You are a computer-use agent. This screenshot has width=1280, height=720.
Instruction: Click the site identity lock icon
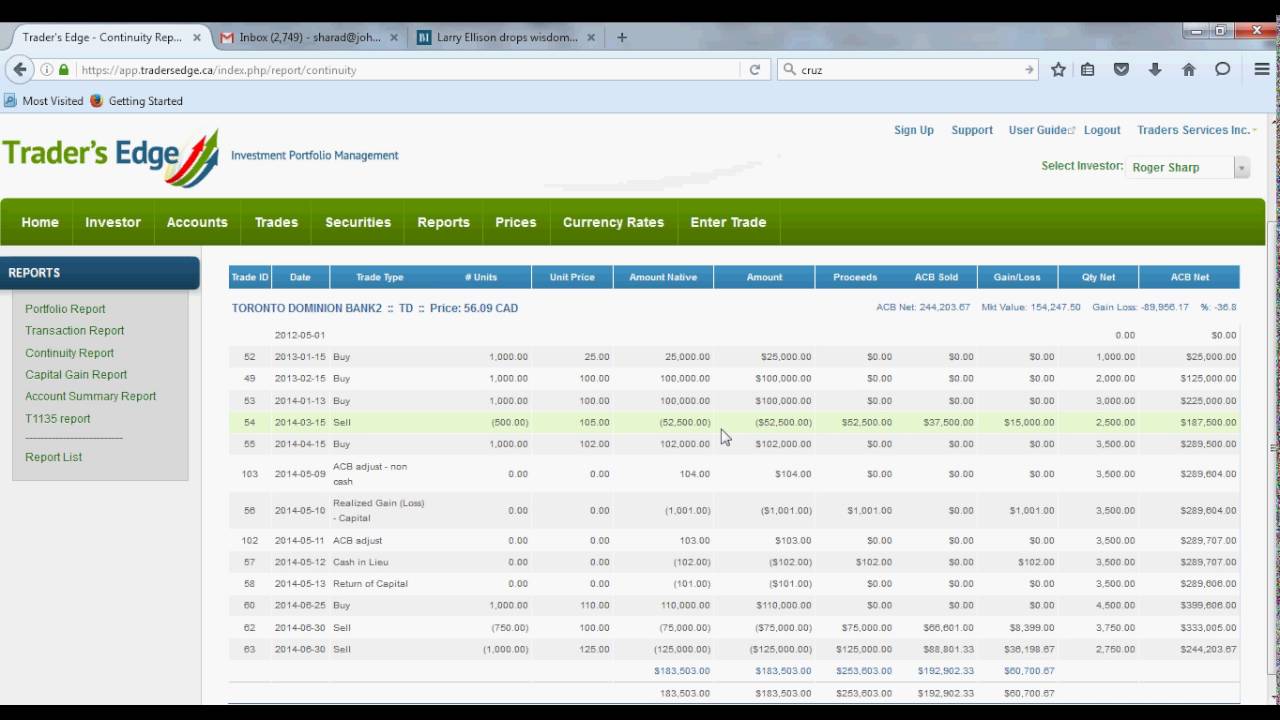[64, 70]
